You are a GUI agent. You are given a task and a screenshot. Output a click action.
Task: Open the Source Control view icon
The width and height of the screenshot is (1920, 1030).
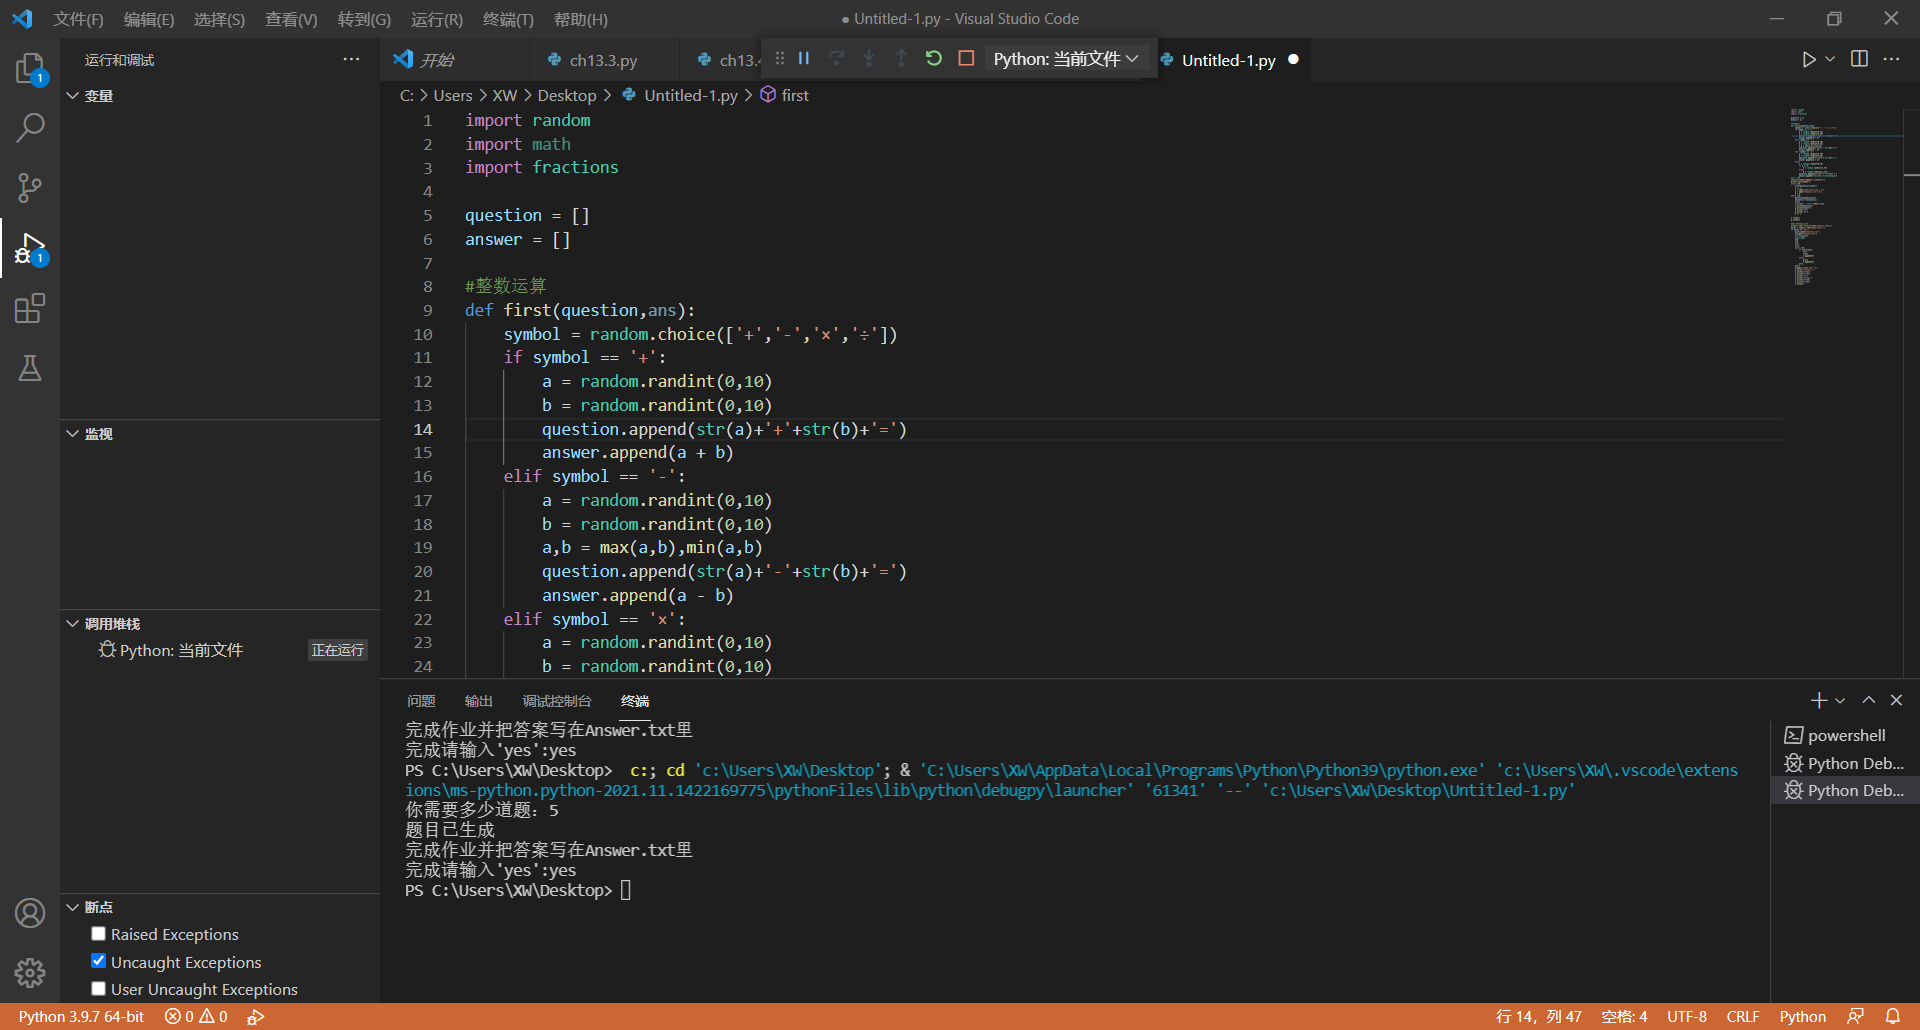[x=30, y=188]
